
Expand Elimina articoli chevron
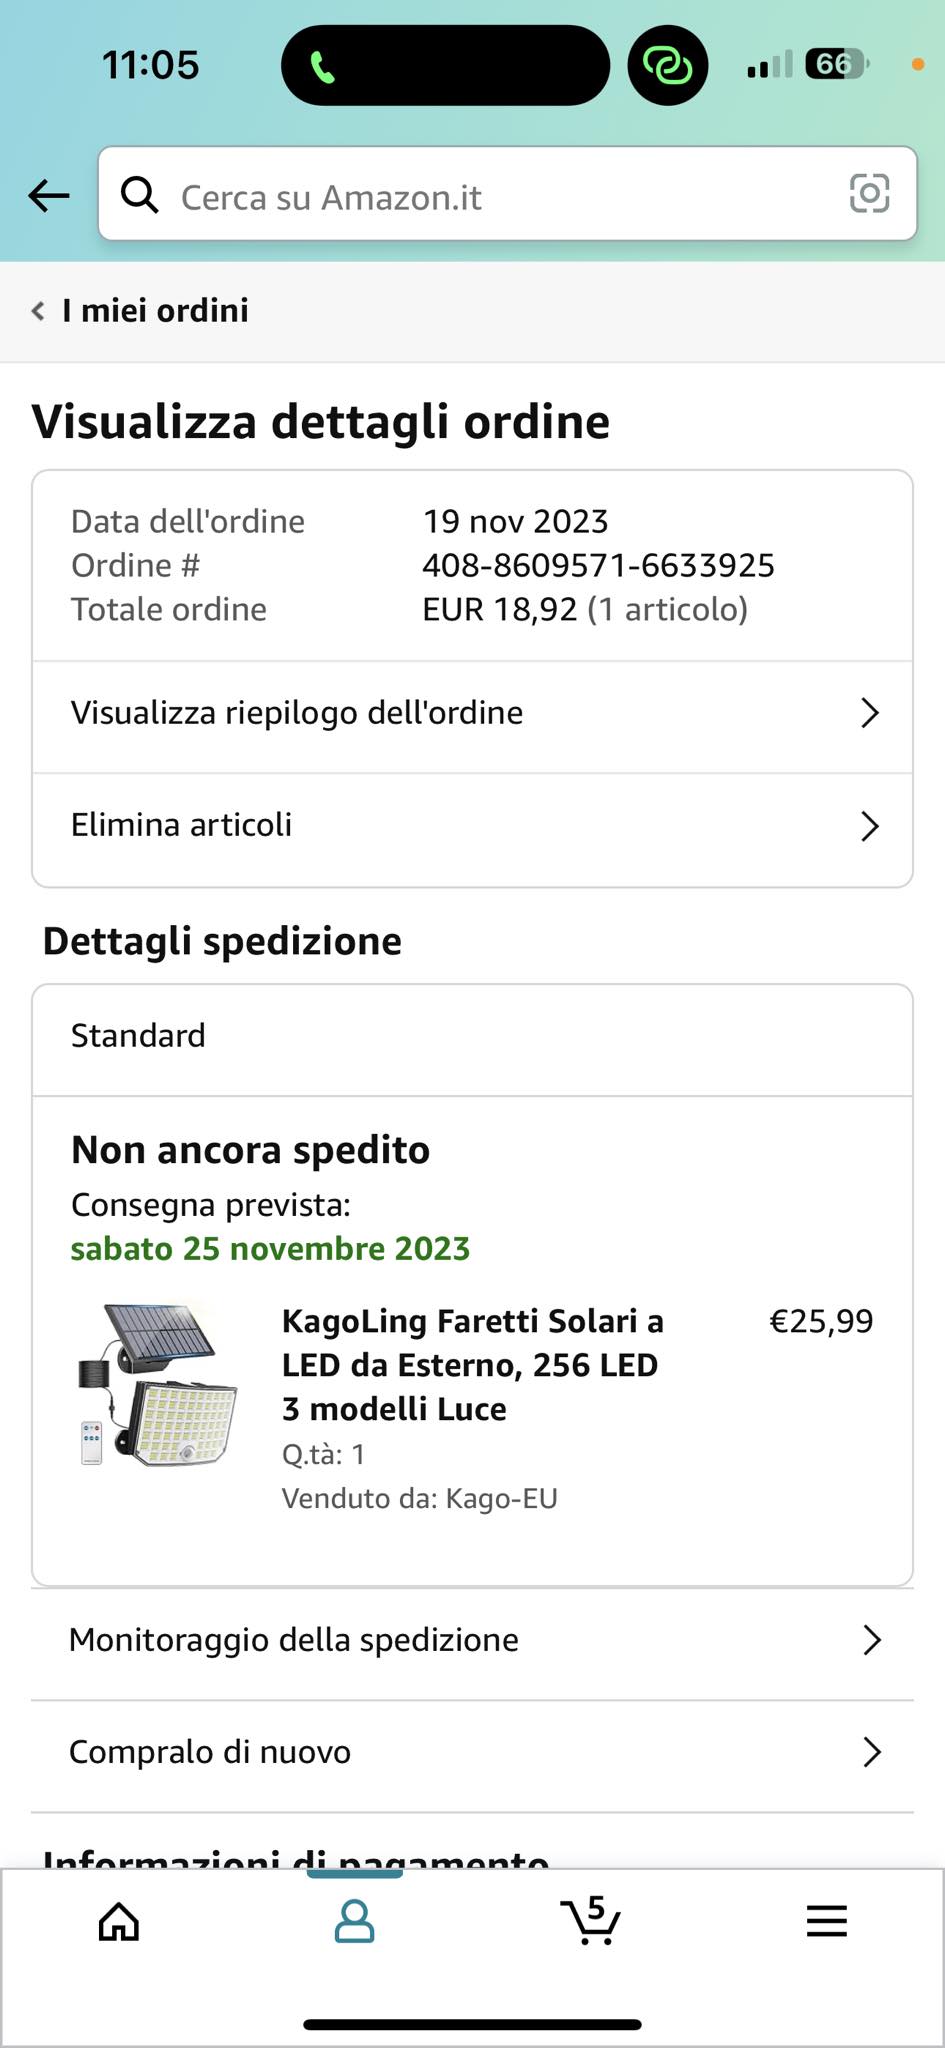pyautogui.click(x=869, y=826)
